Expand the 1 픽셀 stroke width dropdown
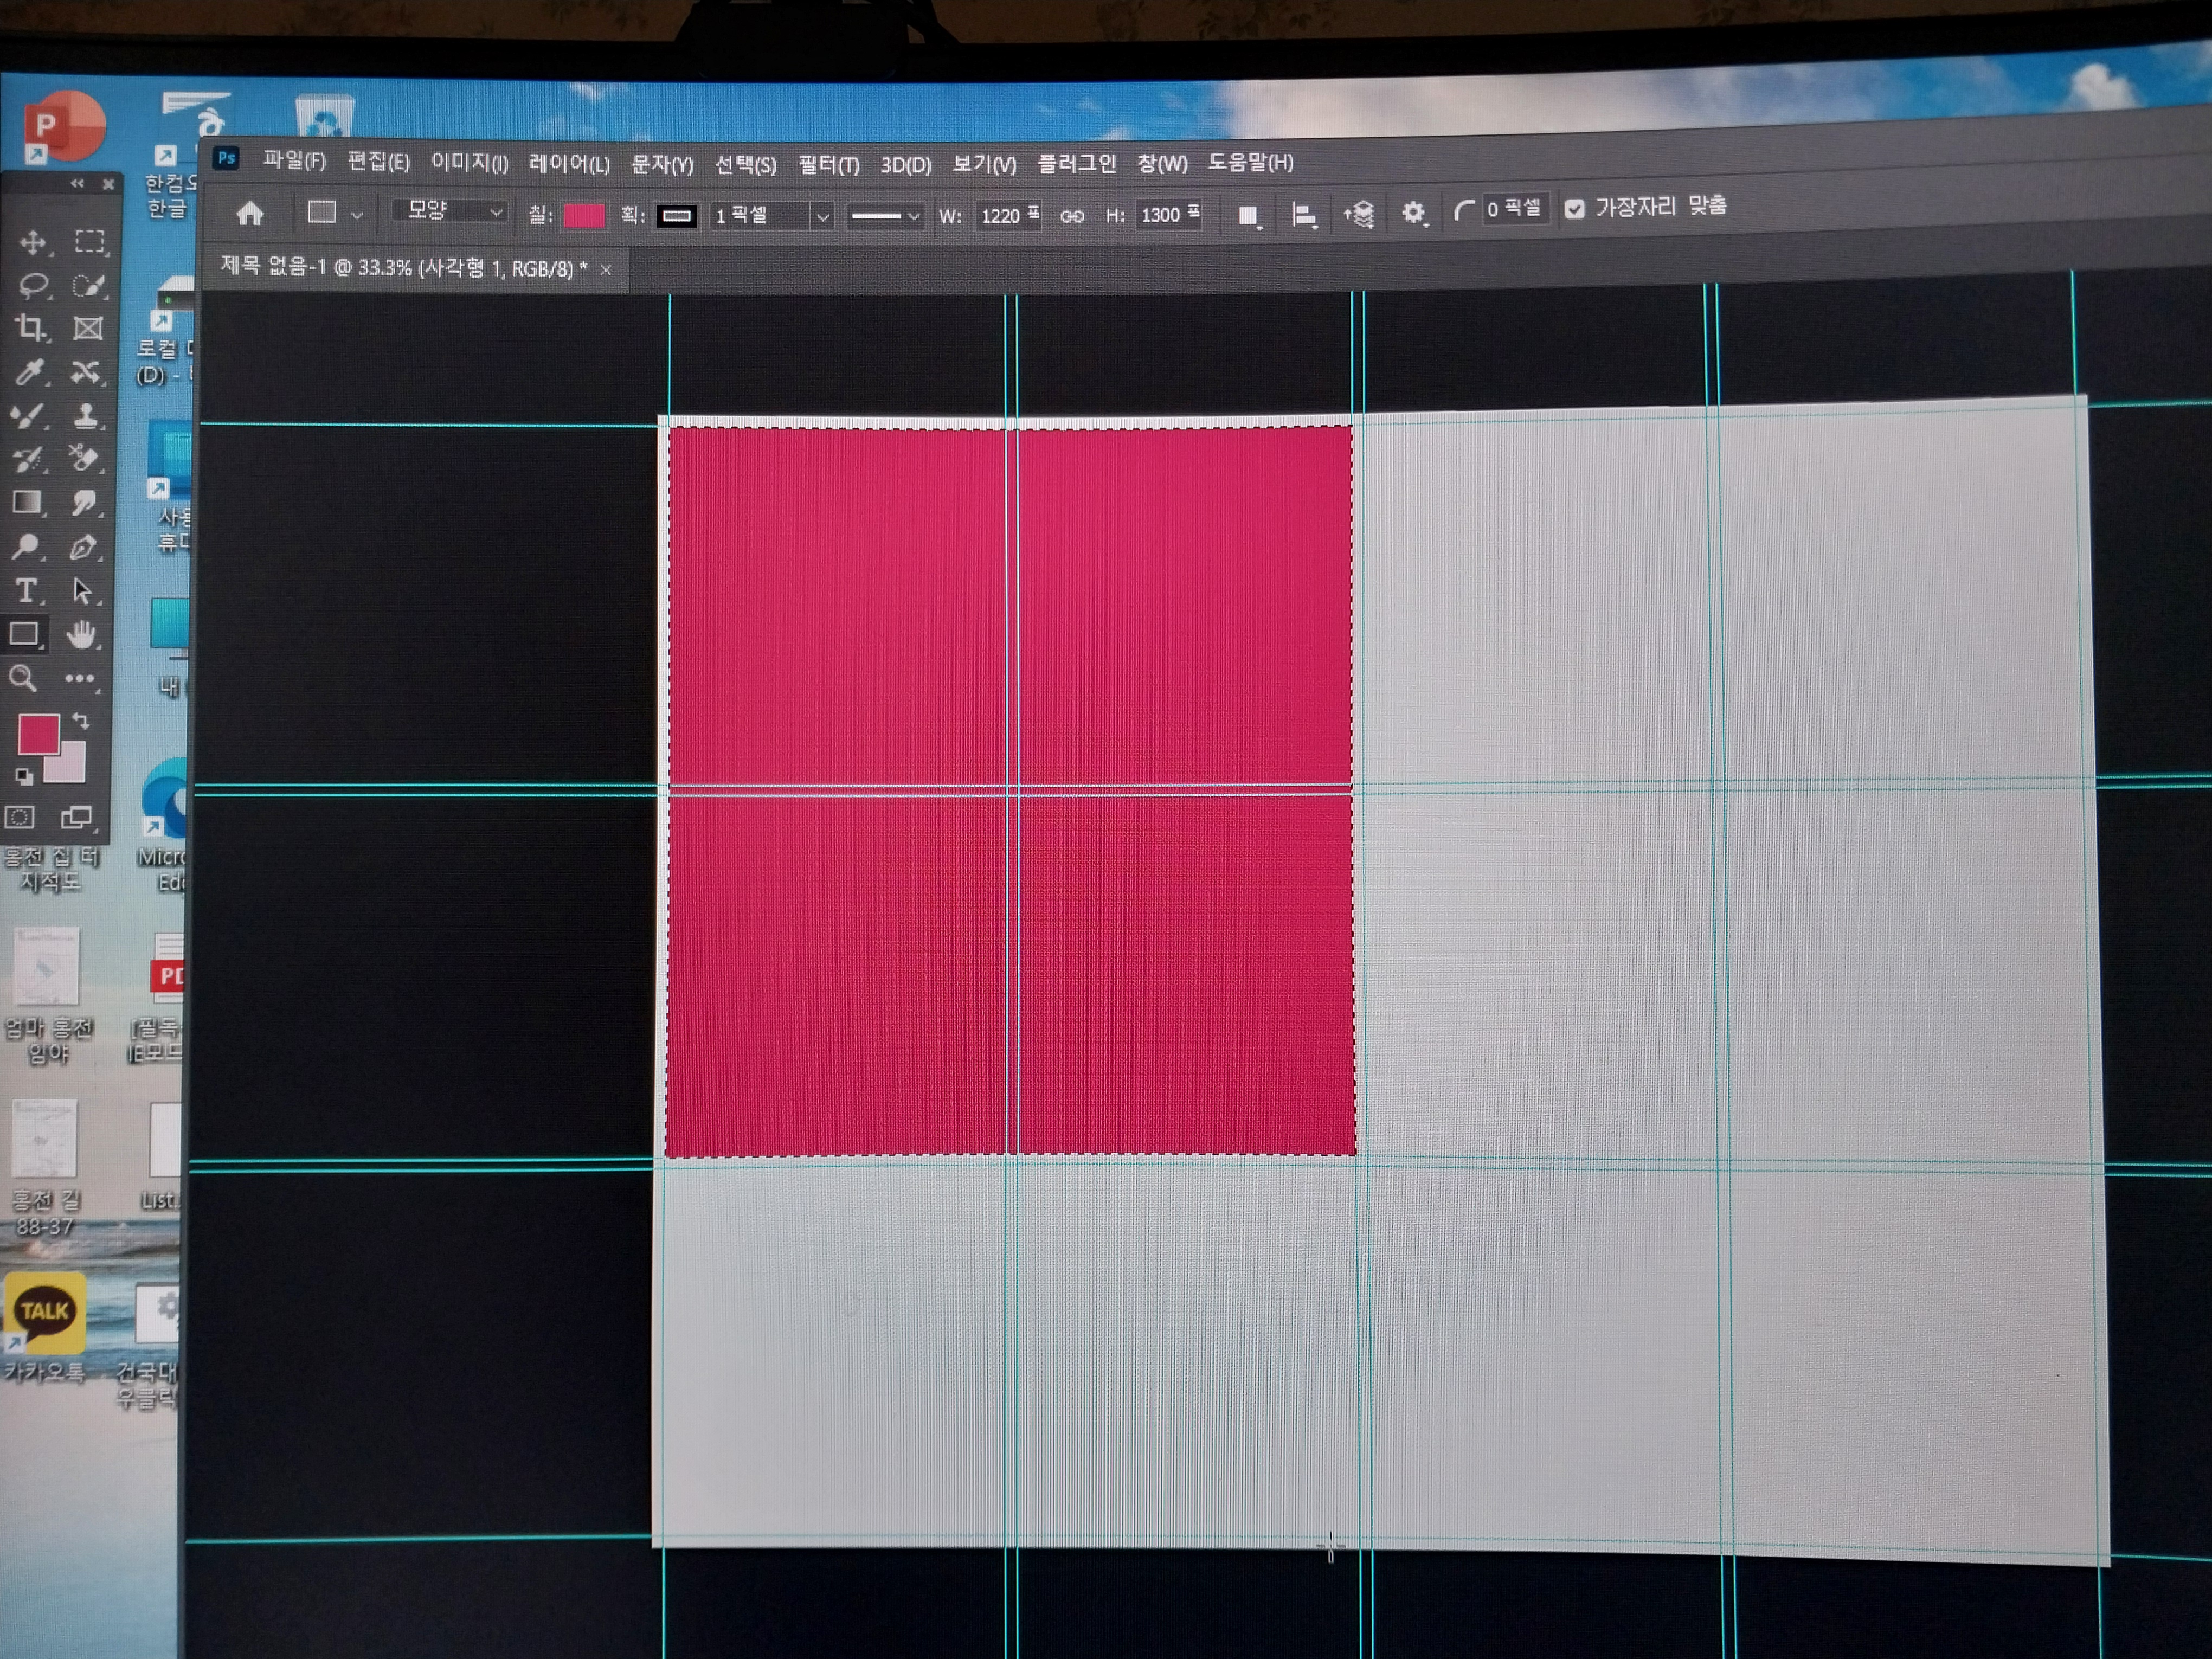The height and width of the screenshot is (1659, 2212). [x=821, y=216]
